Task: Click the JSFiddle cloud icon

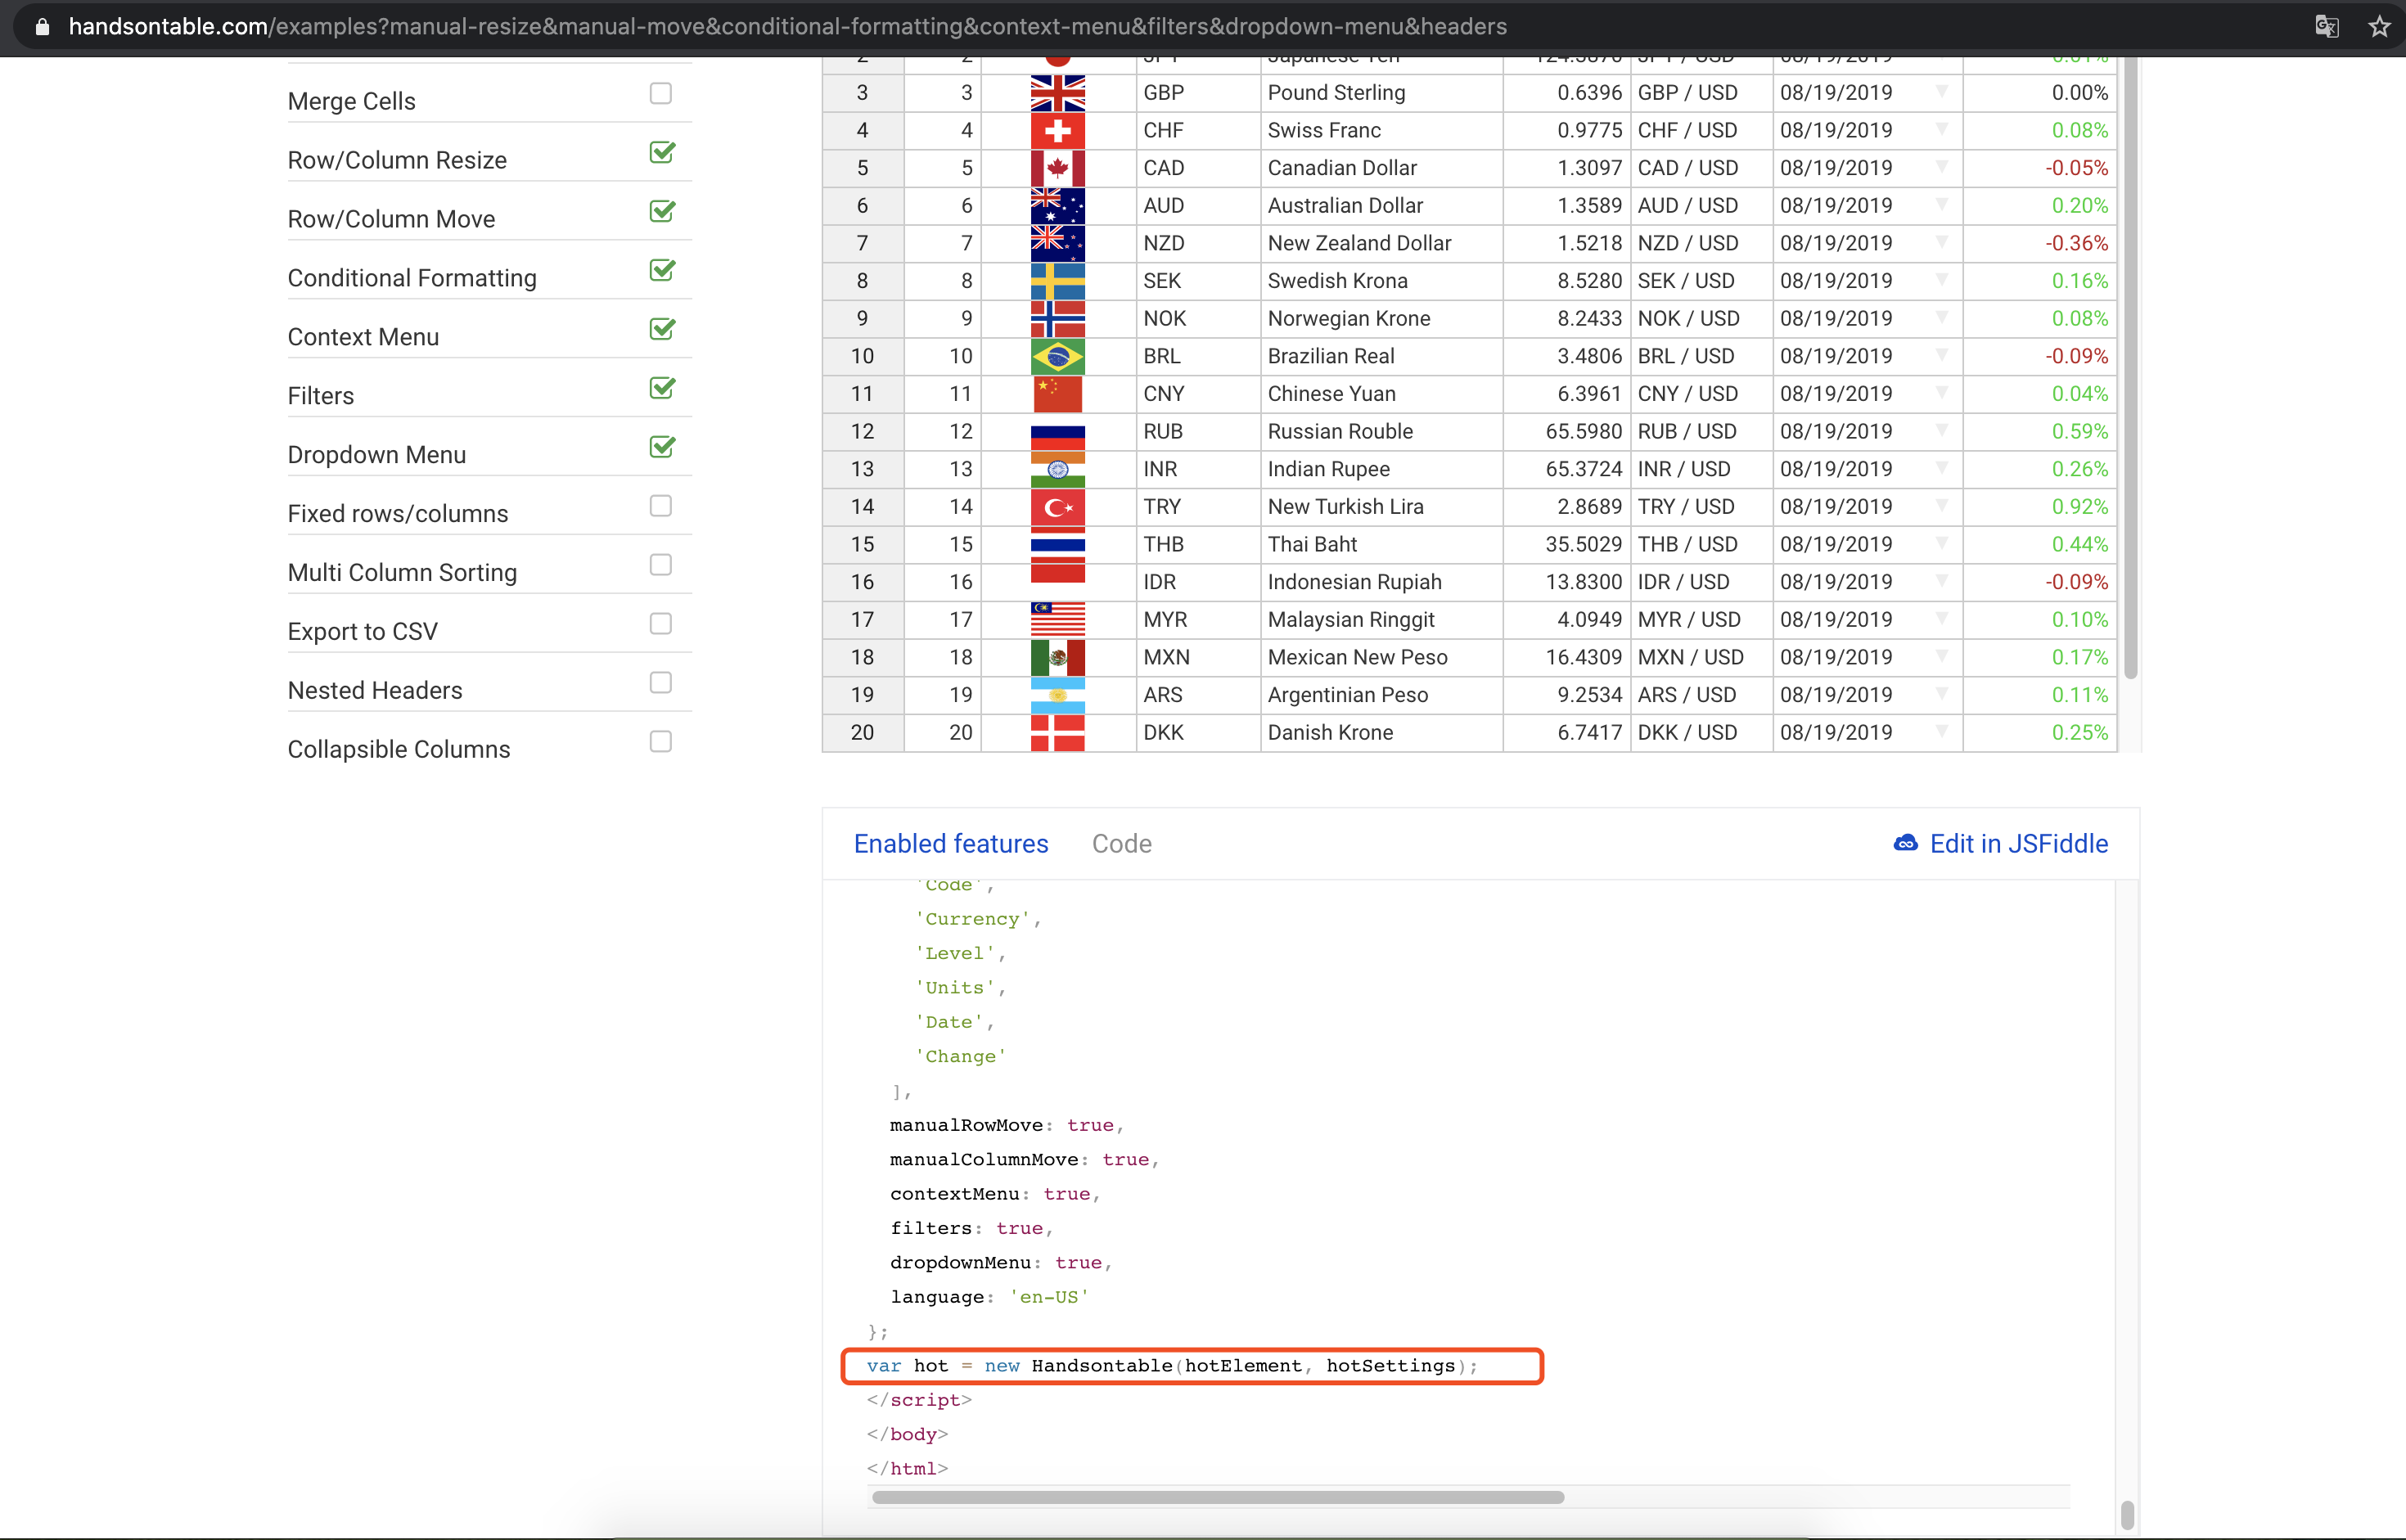Action: point(1905,843)
